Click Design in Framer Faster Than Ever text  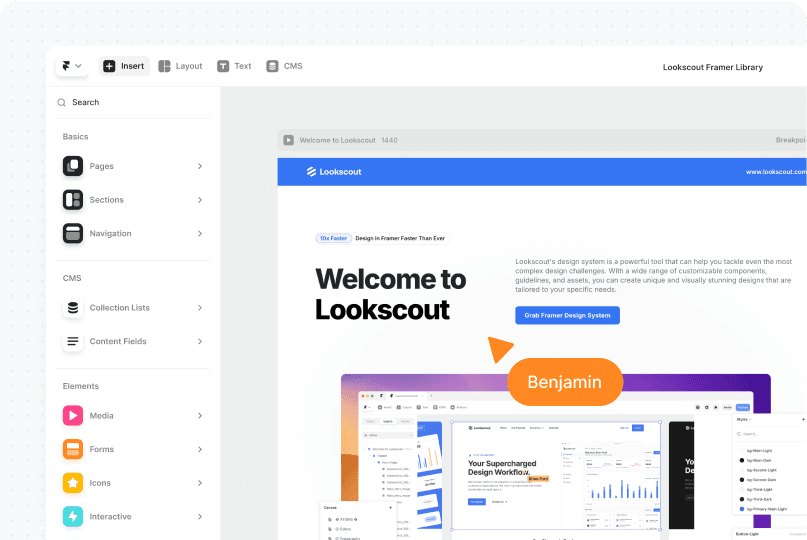coord(400,238)
